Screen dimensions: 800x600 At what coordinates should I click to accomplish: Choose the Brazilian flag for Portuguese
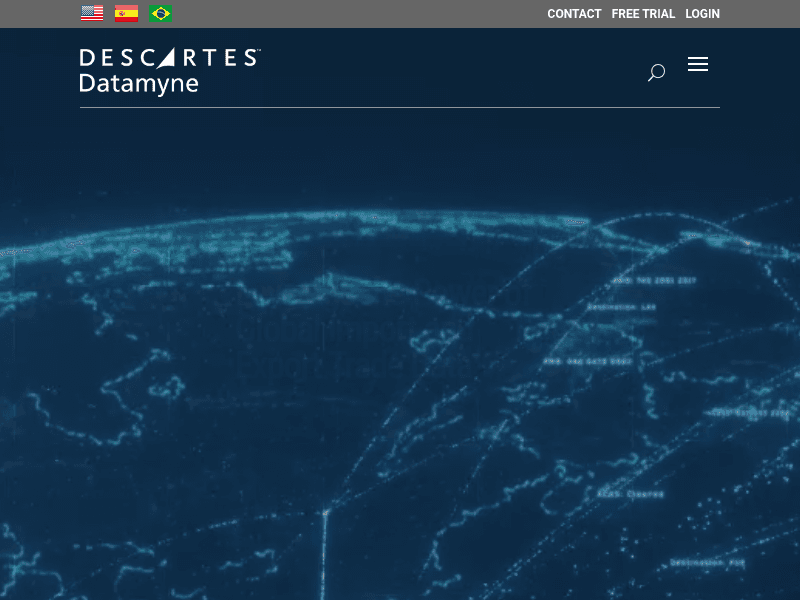(x=160, y=14)
